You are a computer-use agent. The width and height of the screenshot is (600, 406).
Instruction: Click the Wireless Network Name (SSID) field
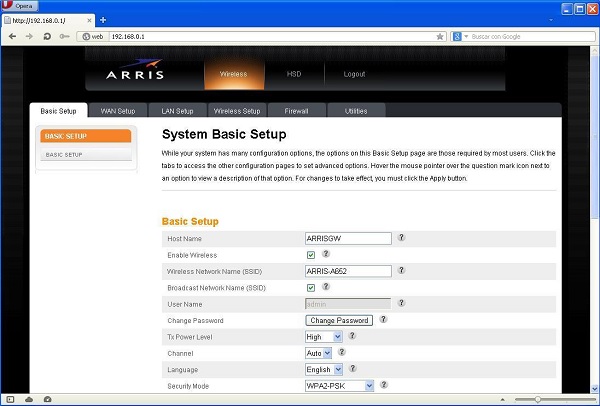348,271
